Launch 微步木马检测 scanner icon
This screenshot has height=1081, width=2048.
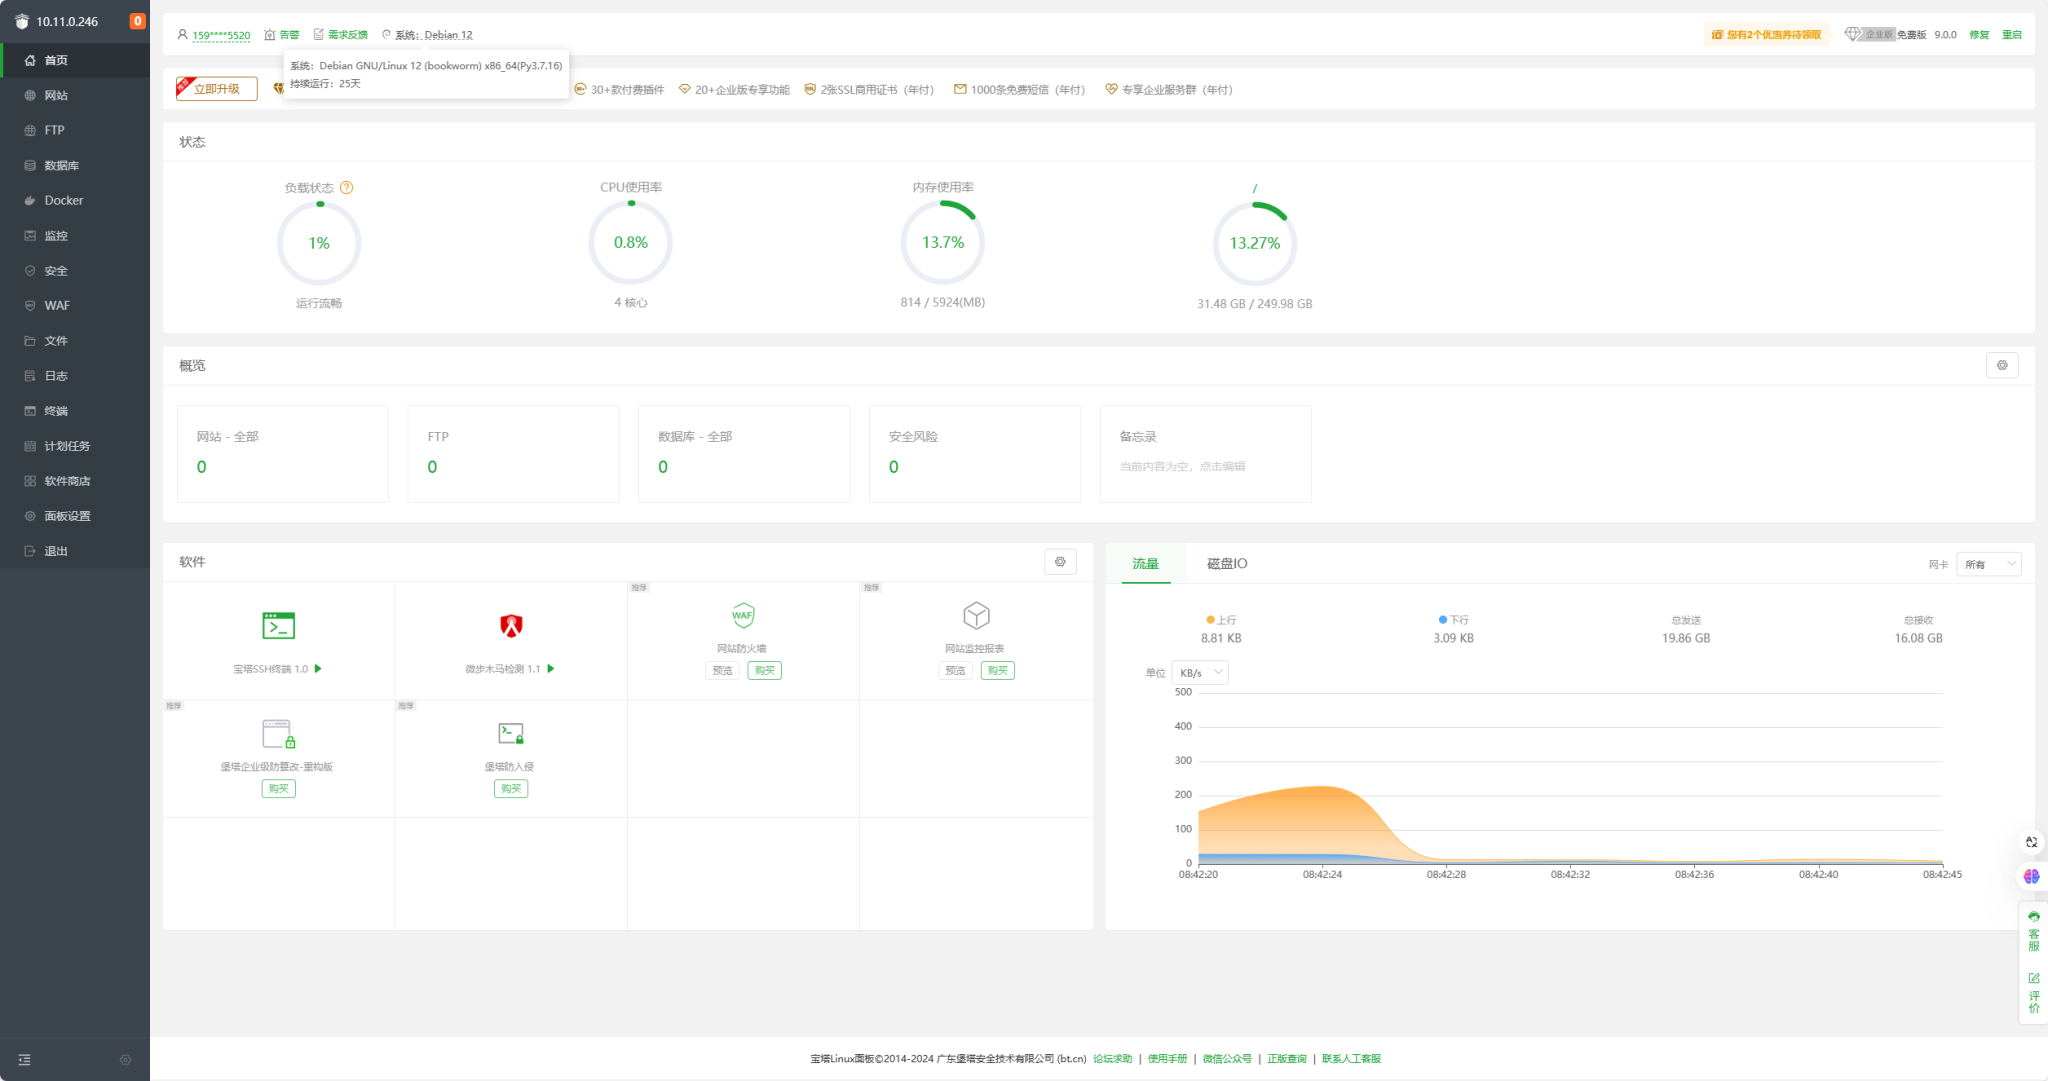coord(511,626)
